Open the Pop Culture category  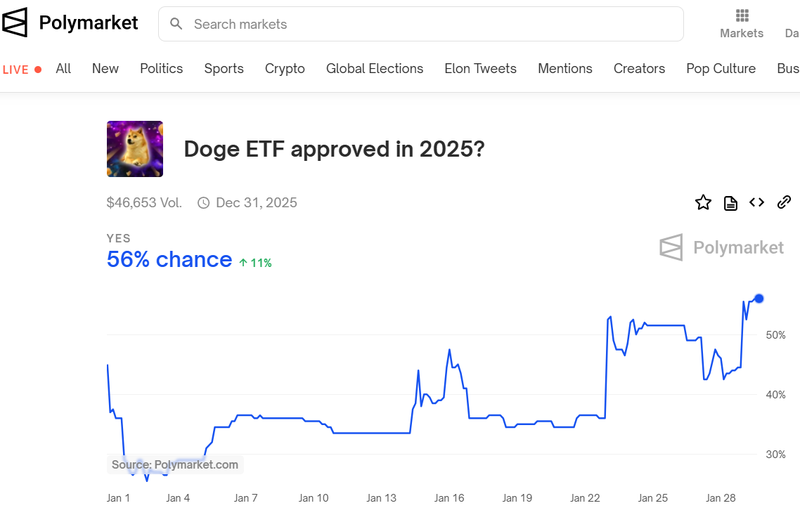click(x=721, y=69)
